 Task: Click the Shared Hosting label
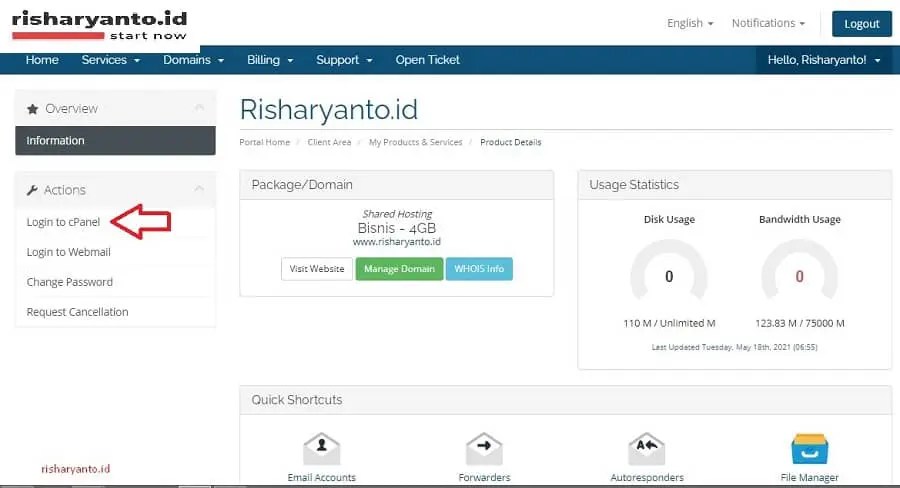coord(397,214)
